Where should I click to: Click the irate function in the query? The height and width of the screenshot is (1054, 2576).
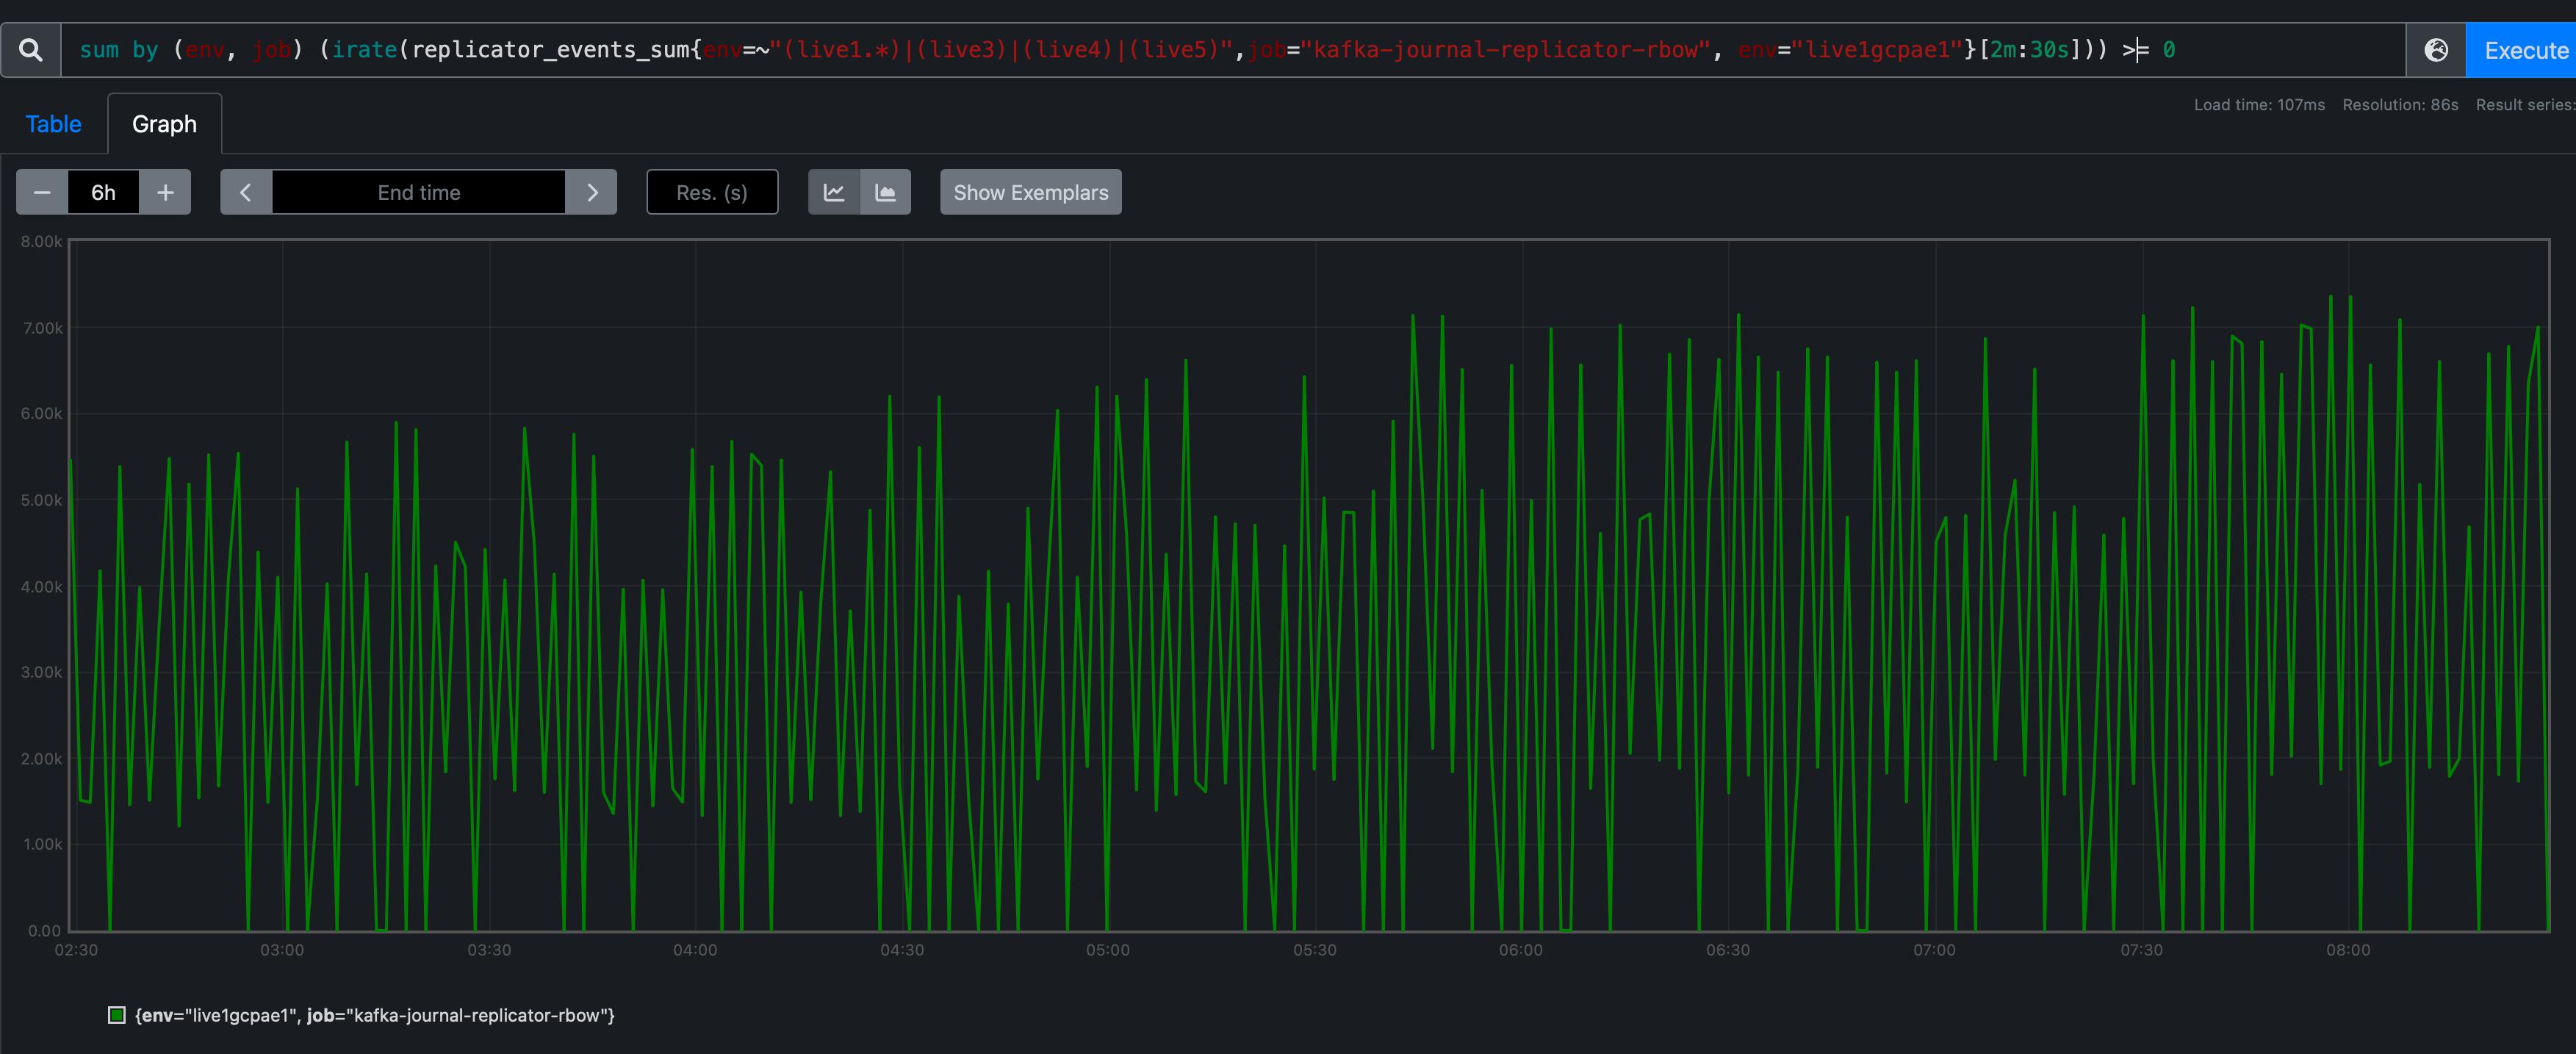point(364,50)
